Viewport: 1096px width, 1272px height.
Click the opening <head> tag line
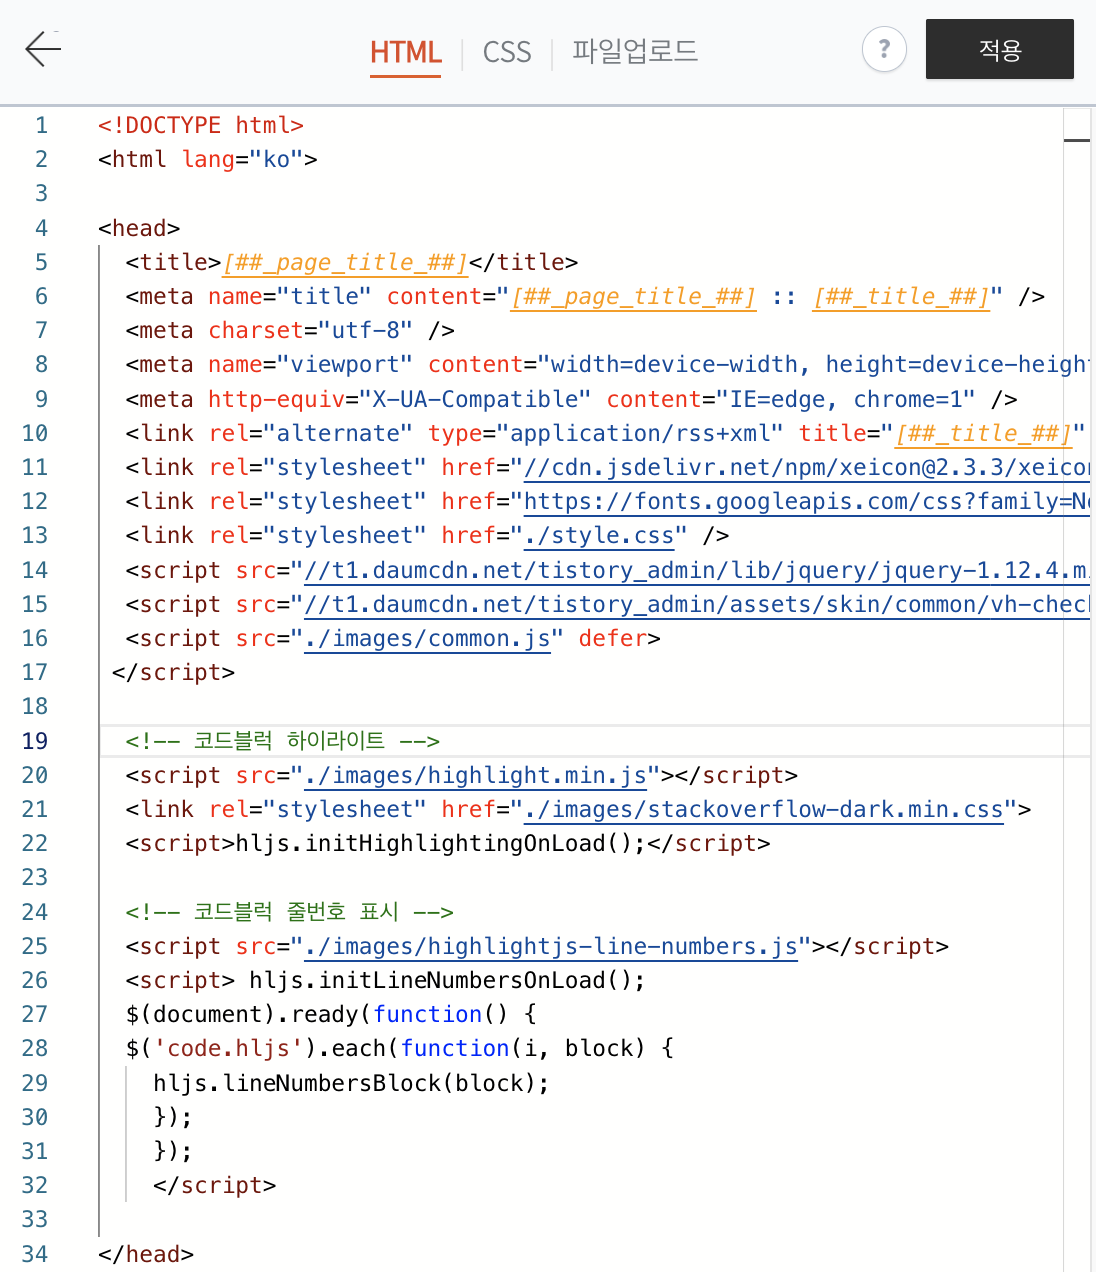139,228
